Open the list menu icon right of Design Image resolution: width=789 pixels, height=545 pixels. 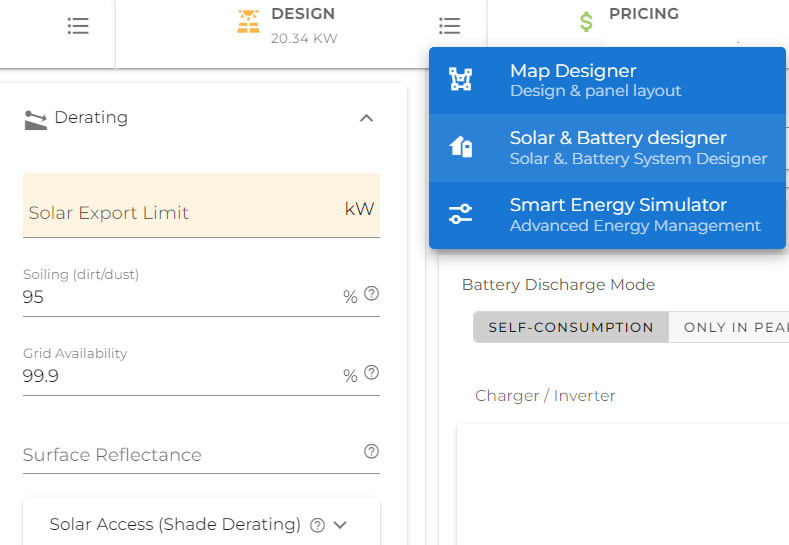(x=449, y=26)
